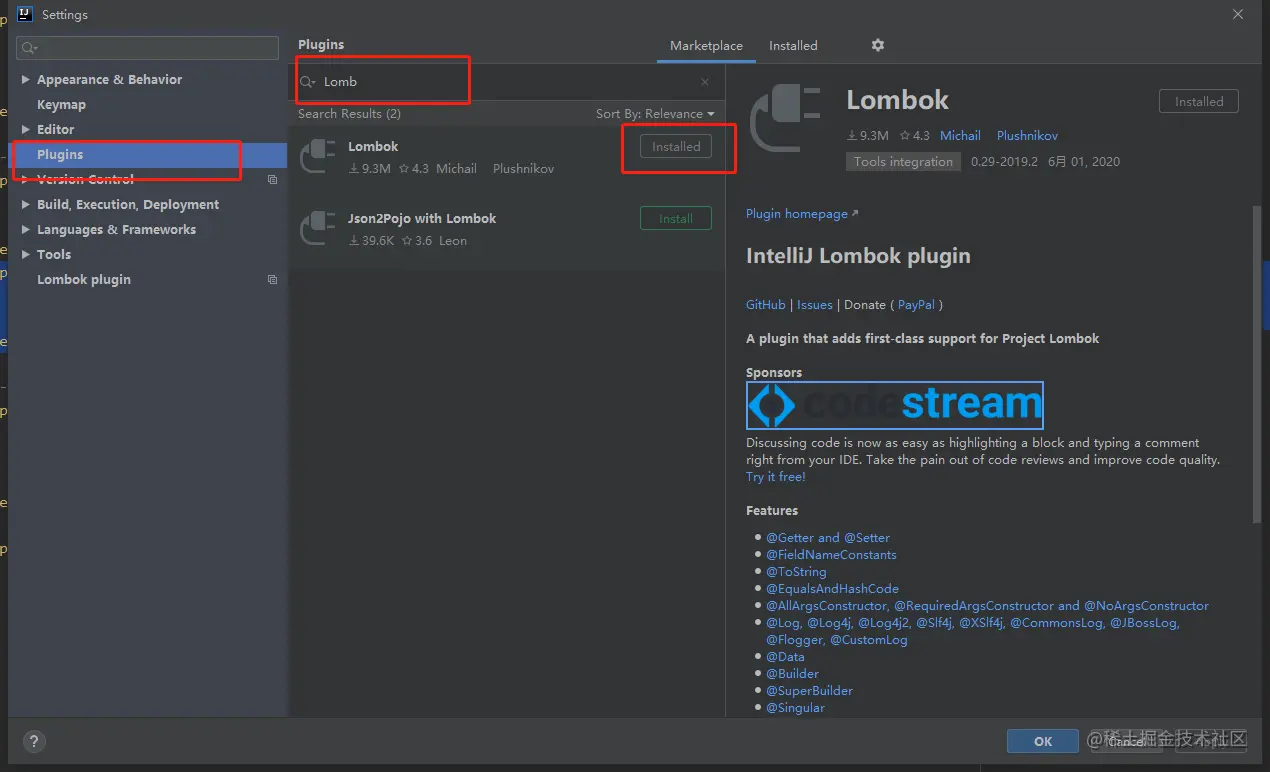
Task: Focus the settings sidebar search field
Action: (x=147, y=48)
